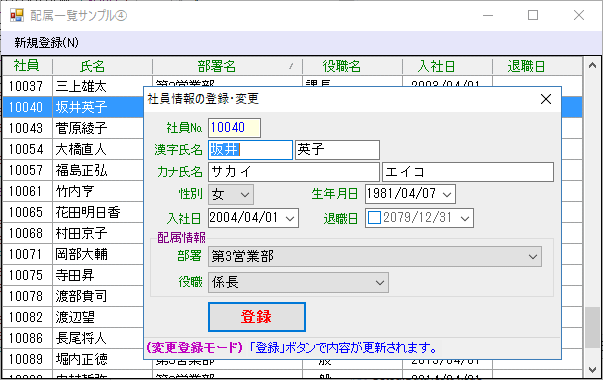Click employee number cell 10054

point(26,149)
